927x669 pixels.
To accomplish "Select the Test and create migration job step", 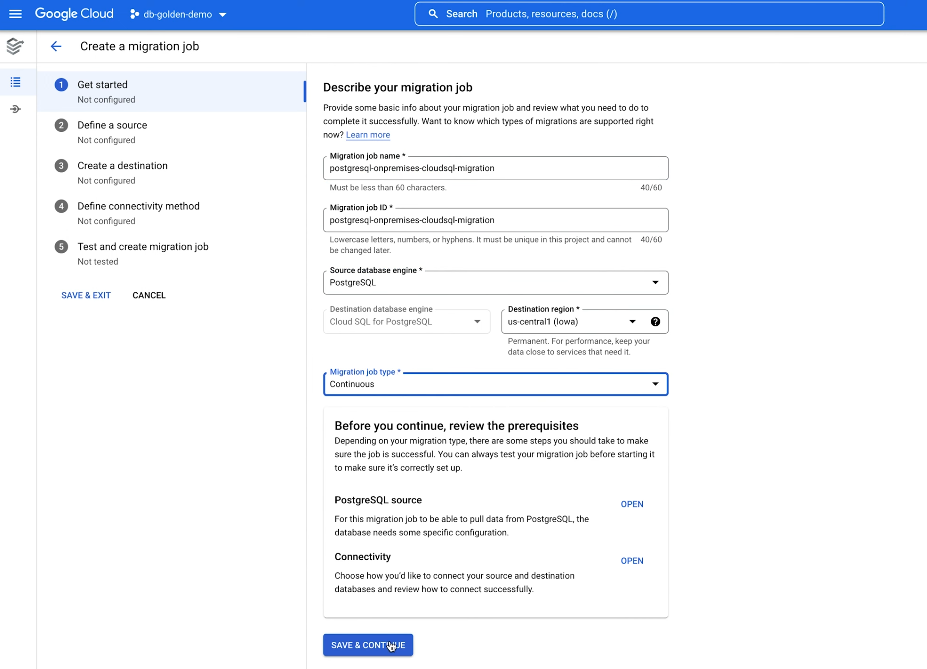I will [142, 246].
